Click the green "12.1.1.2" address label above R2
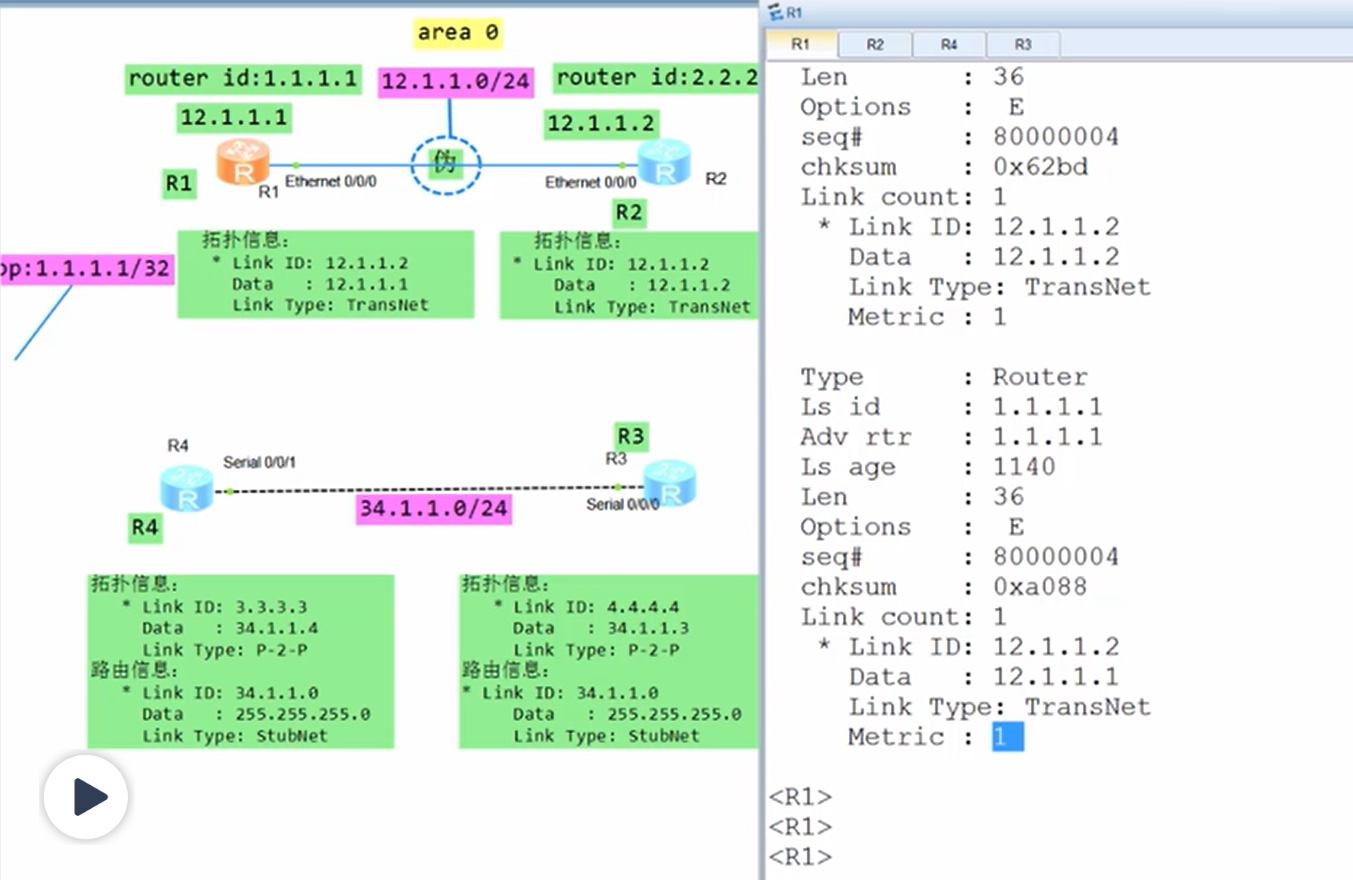Image resolution: width=1353 pixels, height=880 pixels. [601, 123]
